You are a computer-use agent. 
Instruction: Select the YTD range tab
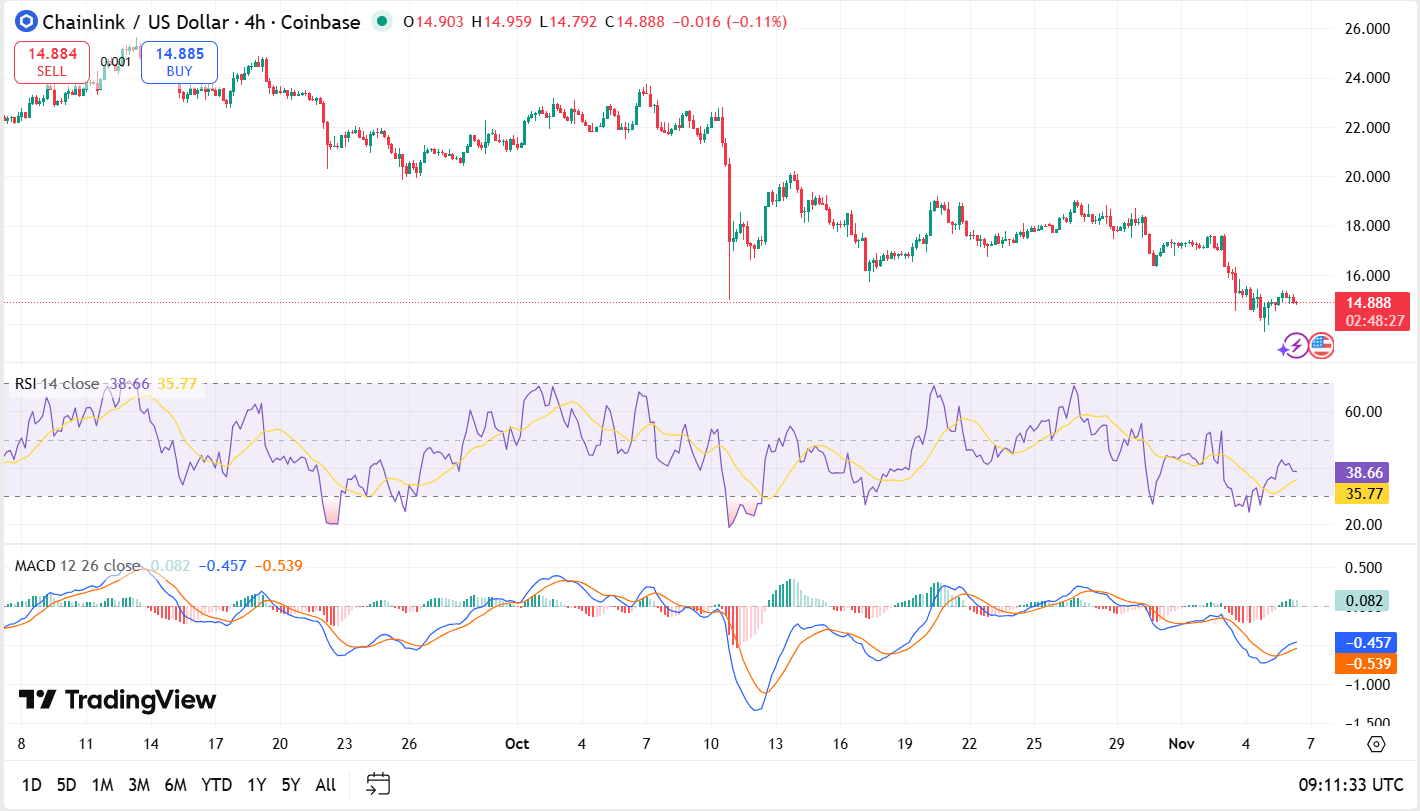tap(215, 785)
